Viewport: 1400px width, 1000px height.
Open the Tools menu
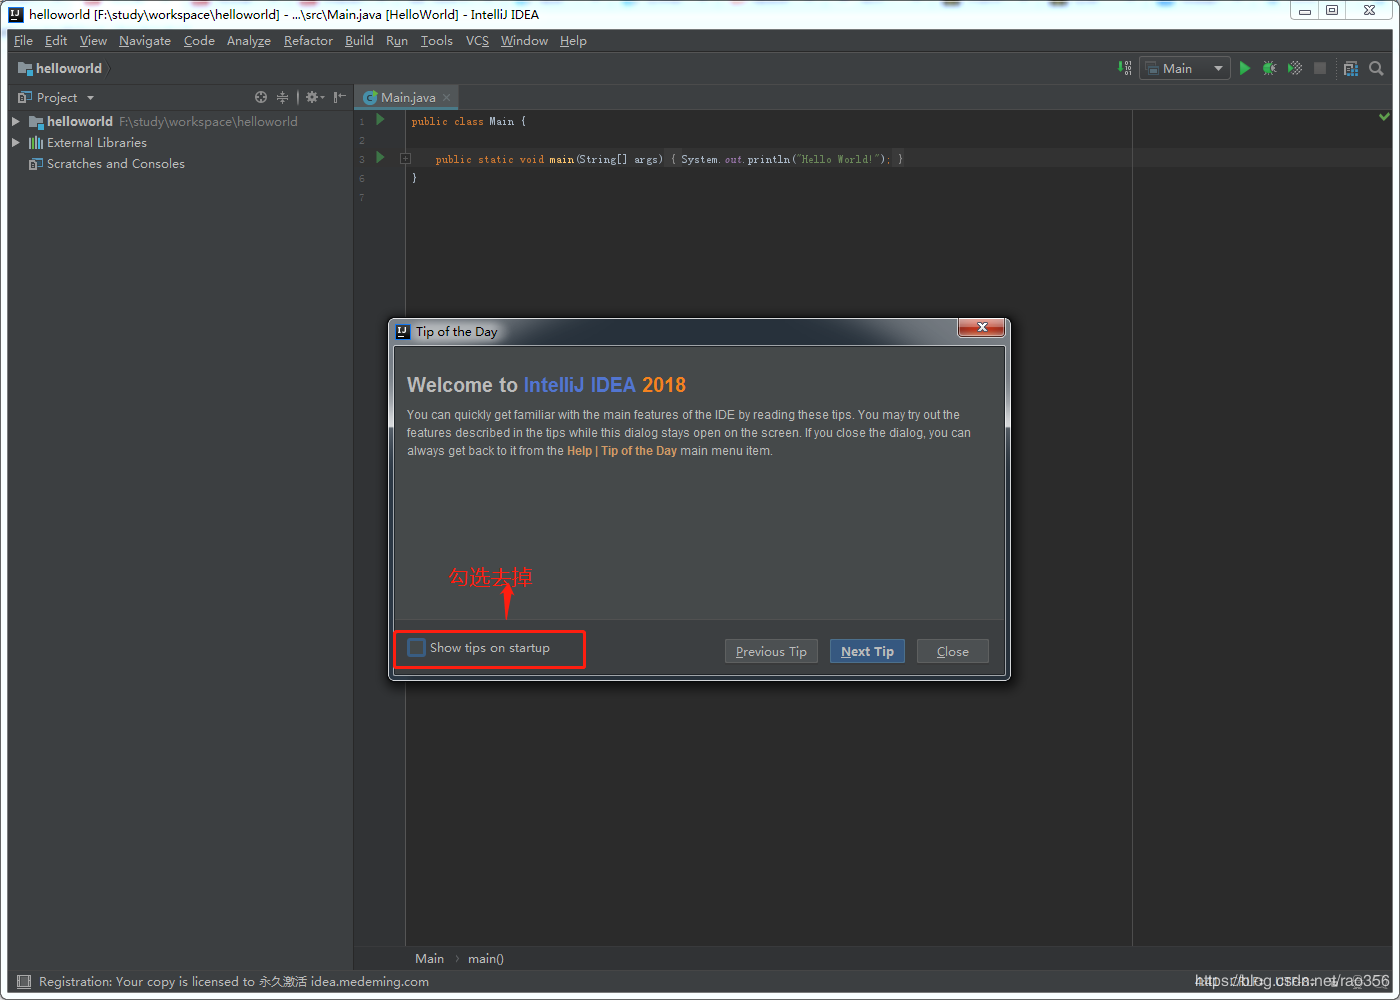[x=437, y=41]
